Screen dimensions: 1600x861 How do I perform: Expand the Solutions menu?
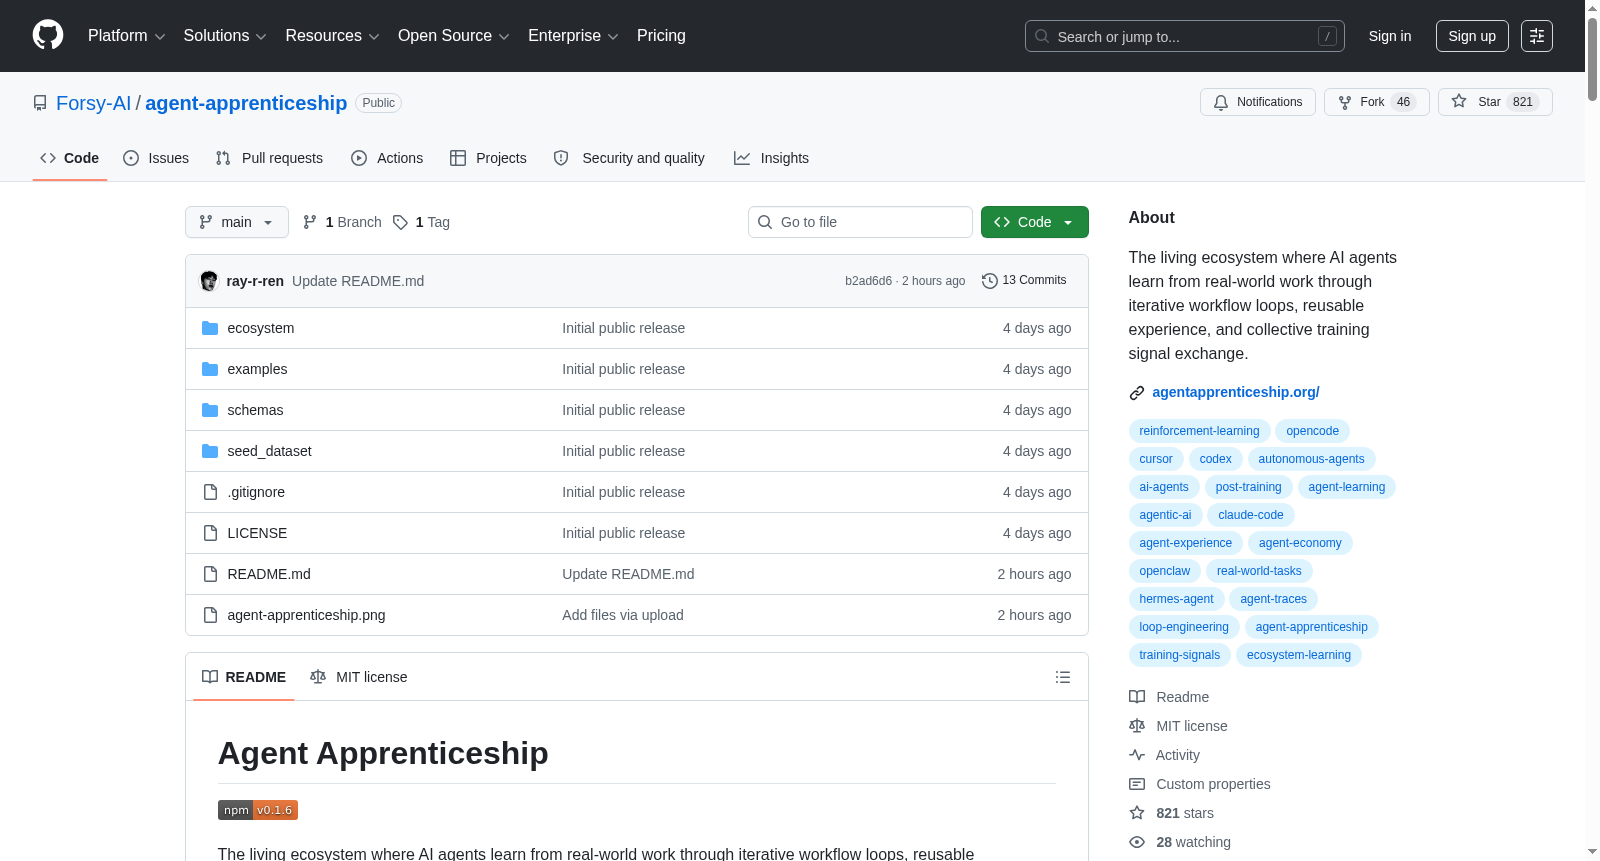point(225,36)
